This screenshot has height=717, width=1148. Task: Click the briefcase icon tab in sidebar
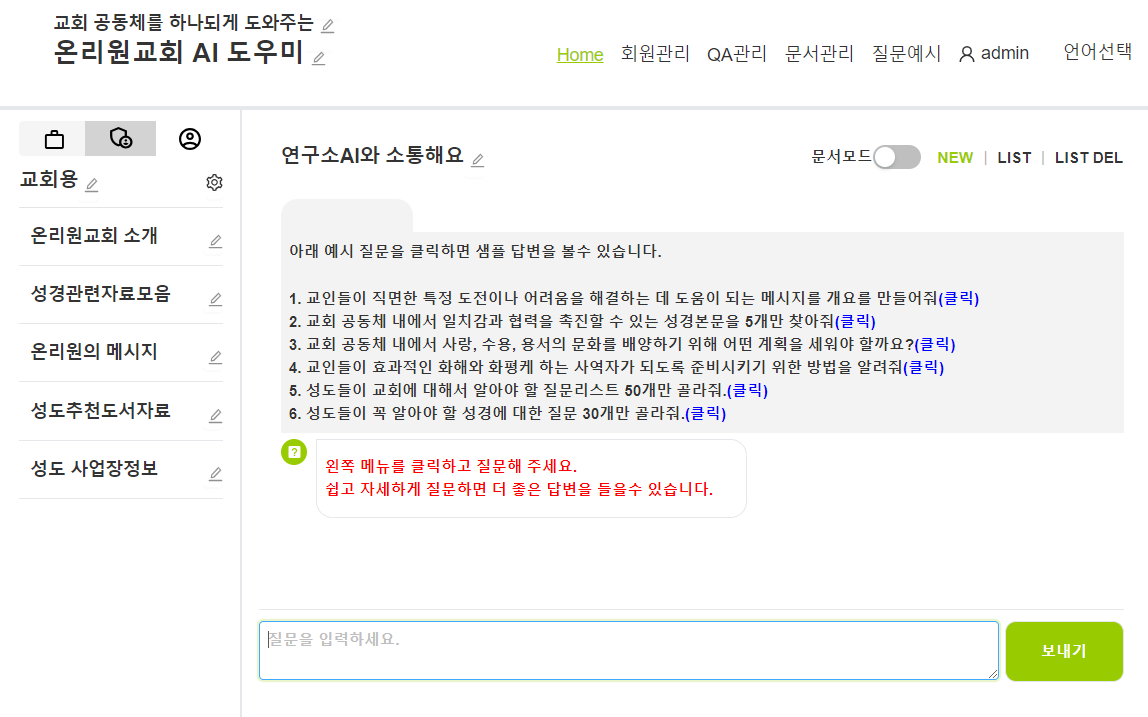[53, 139]
